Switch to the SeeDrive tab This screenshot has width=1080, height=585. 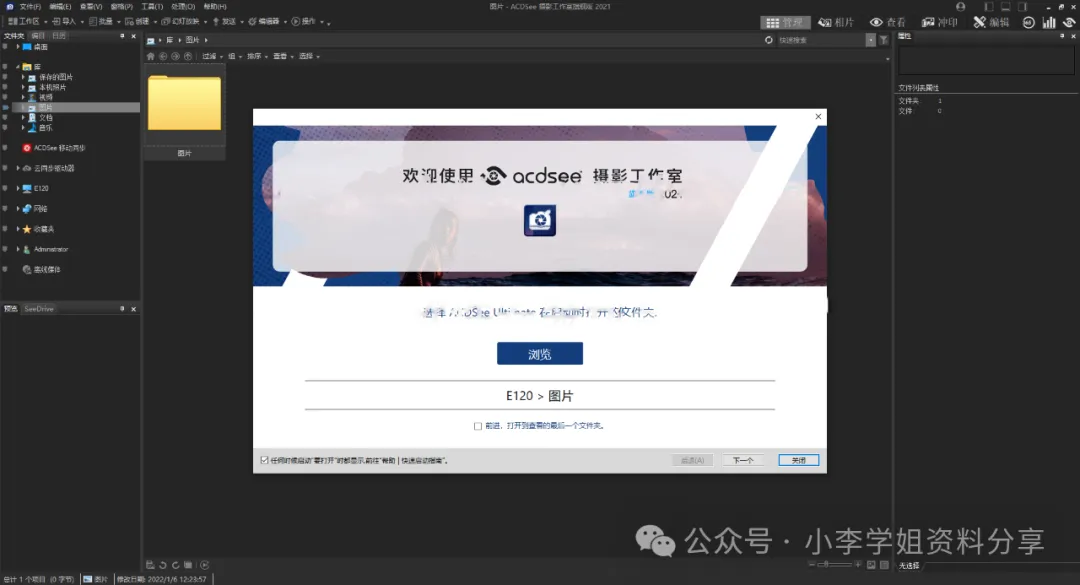click(x=39, y=309)
